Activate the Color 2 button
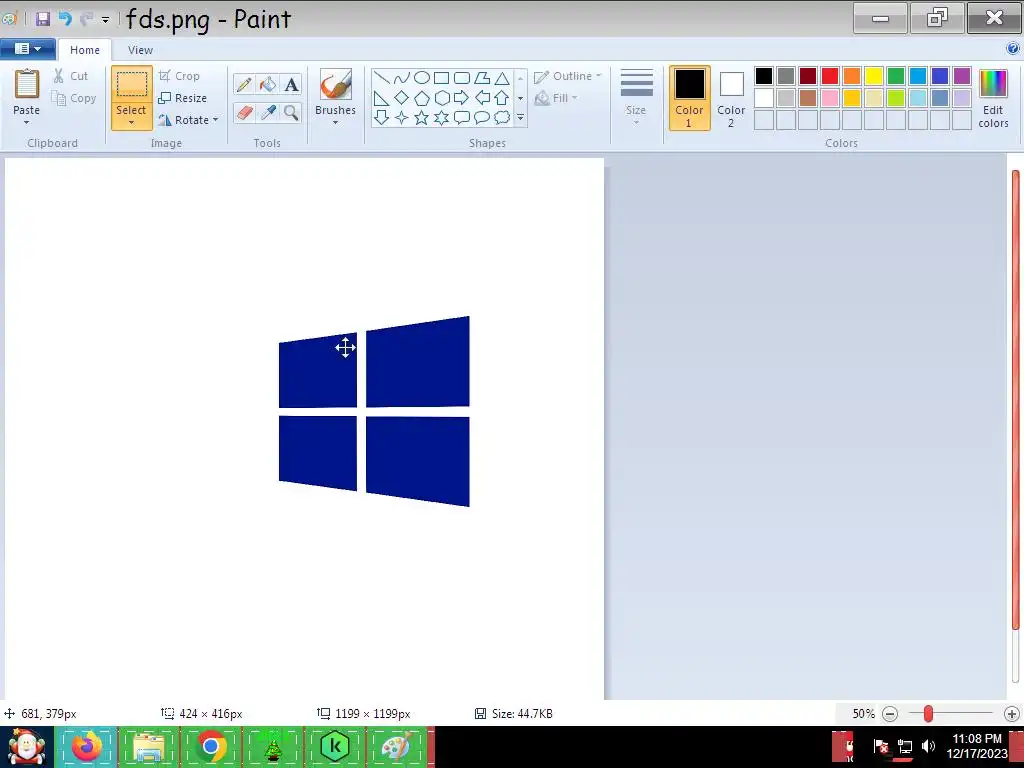Screen dimensions: 1024x768 (x=731, y=98)
